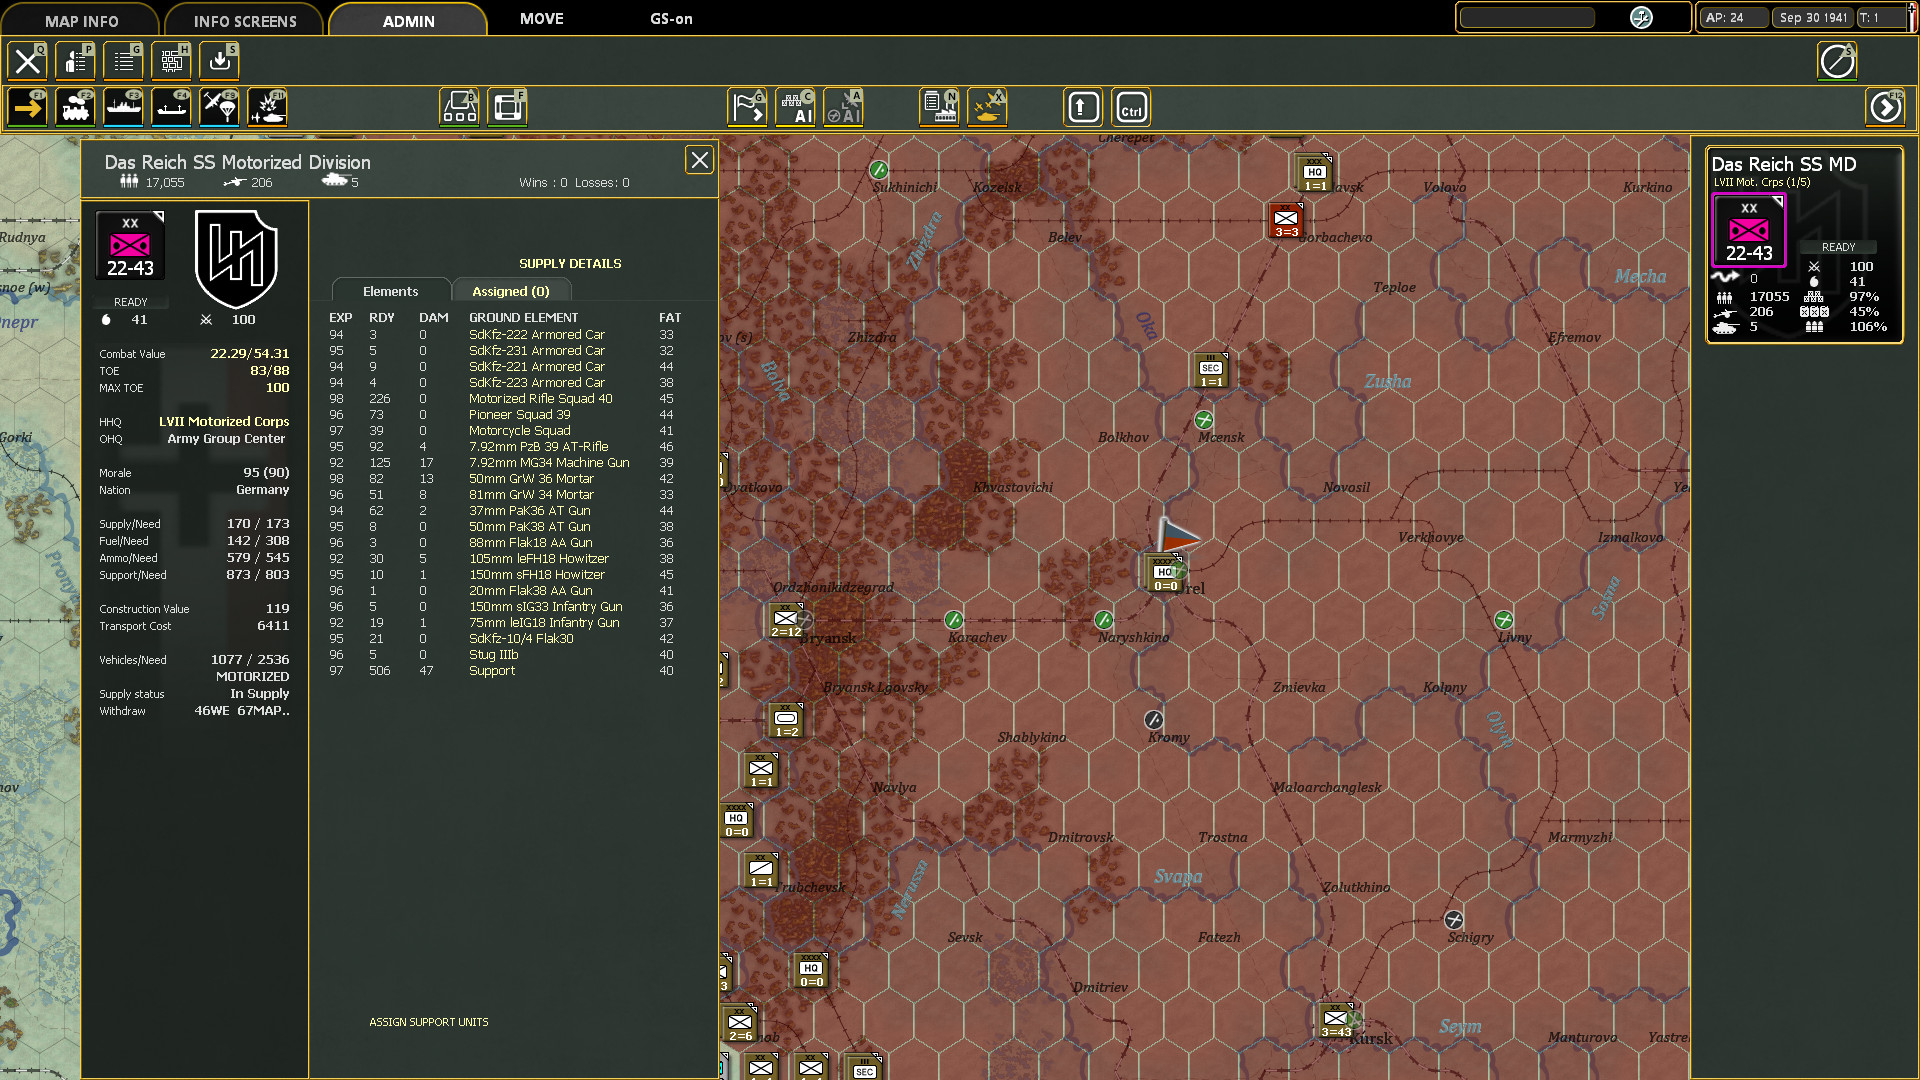Select the F1 move mode arrow

pyautogui.click(x=28, y=107)
